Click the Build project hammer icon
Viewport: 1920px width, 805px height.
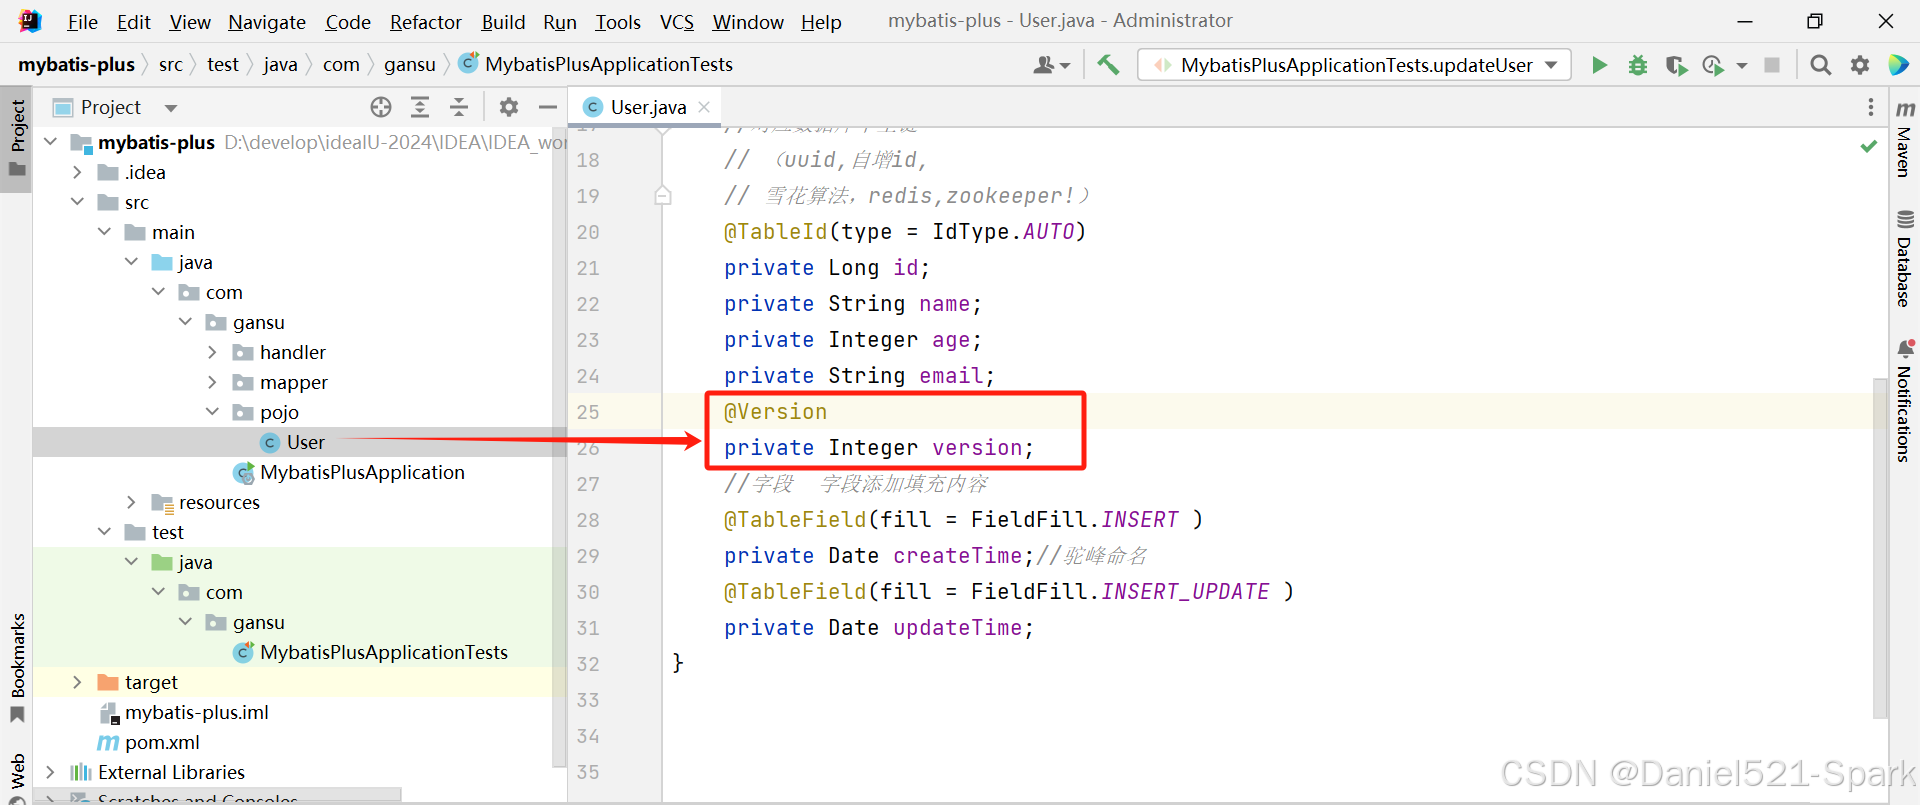tap(1108, 65)
